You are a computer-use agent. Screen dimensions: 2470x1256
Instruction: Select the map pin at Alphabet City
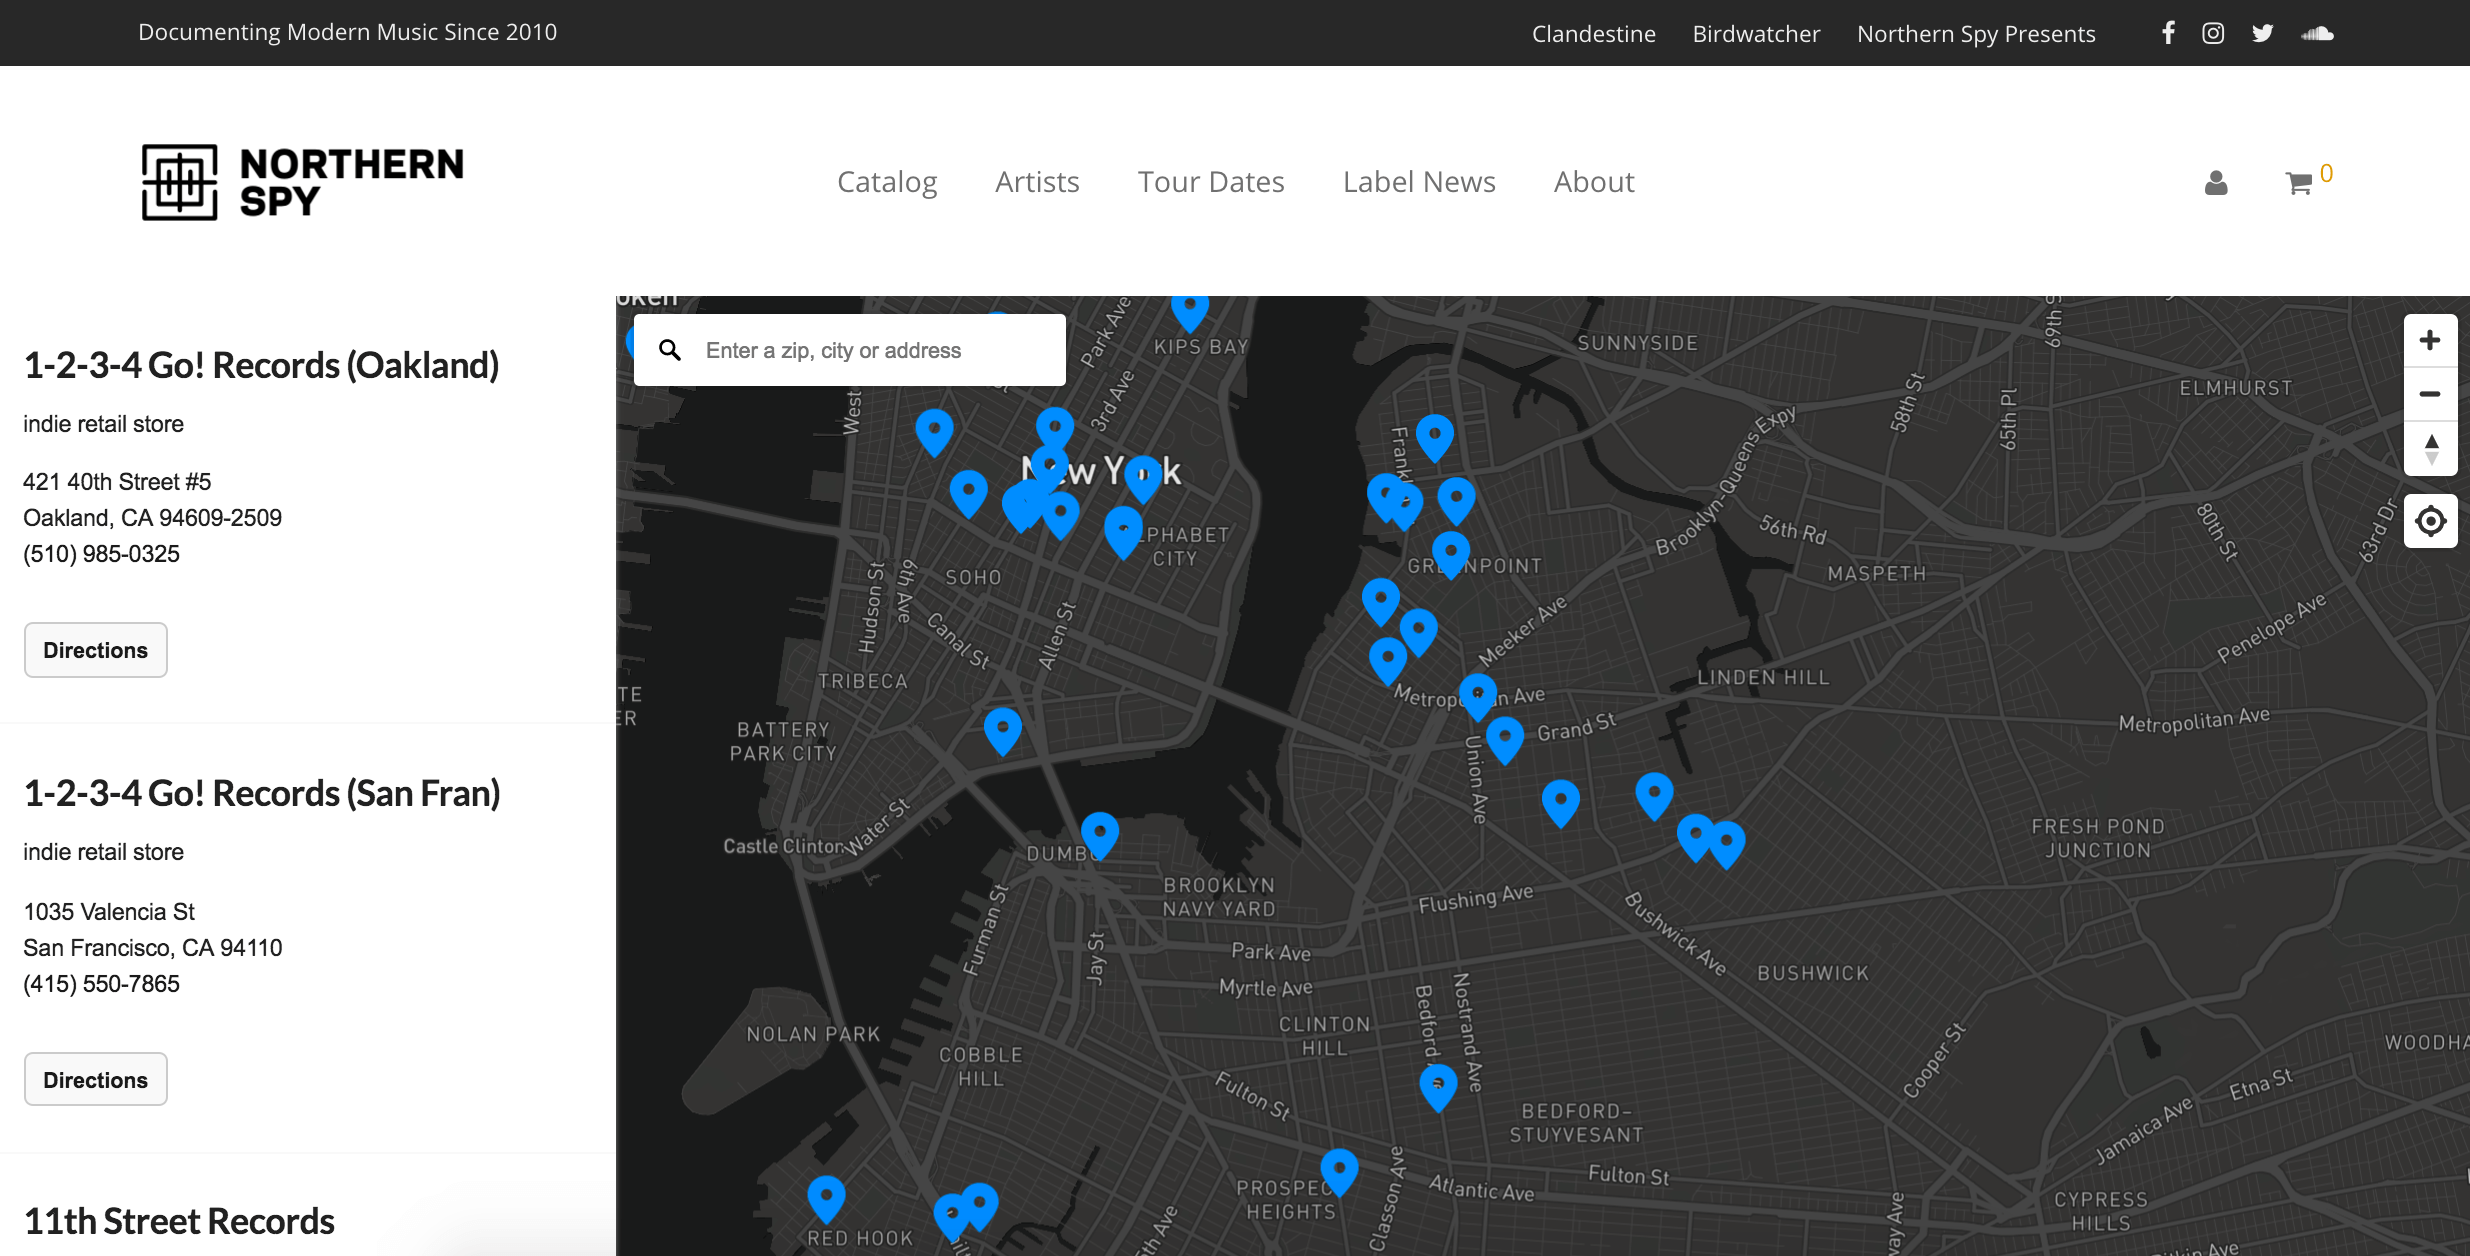click(1123, 532)
